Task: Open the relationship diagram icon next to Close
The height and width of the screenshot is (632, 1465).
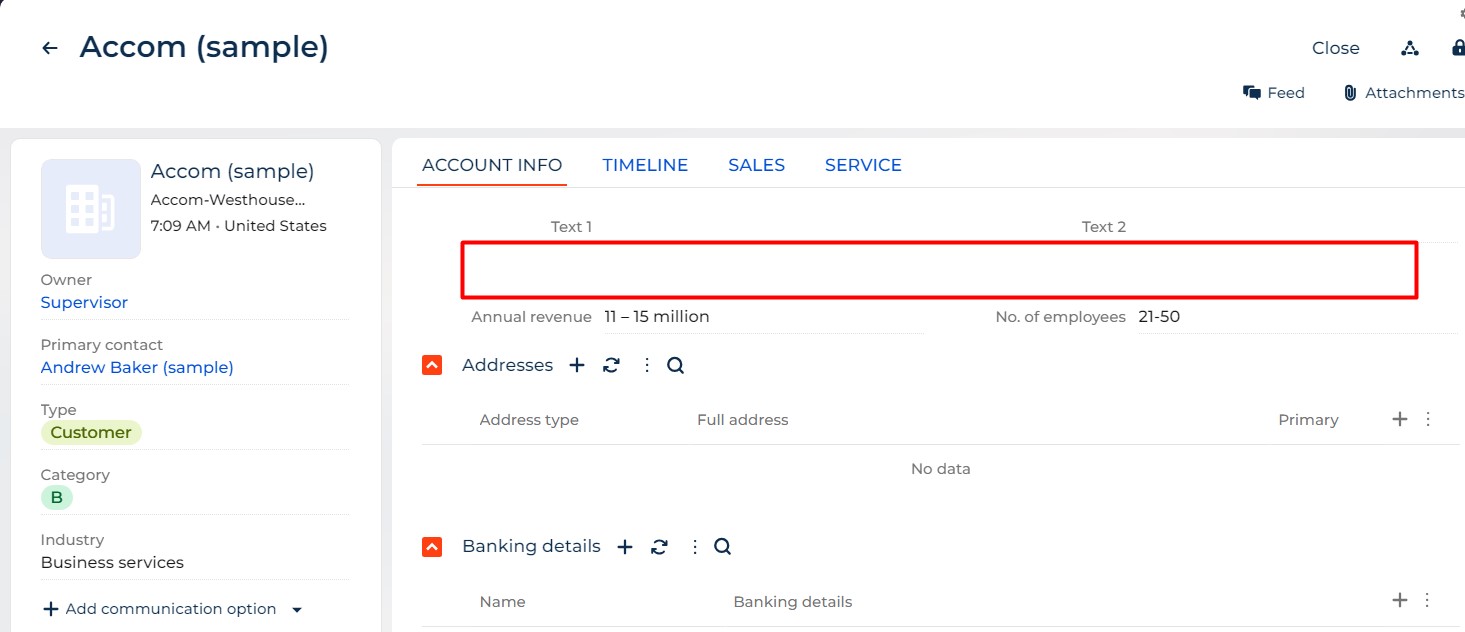Action: [1409, 48]
